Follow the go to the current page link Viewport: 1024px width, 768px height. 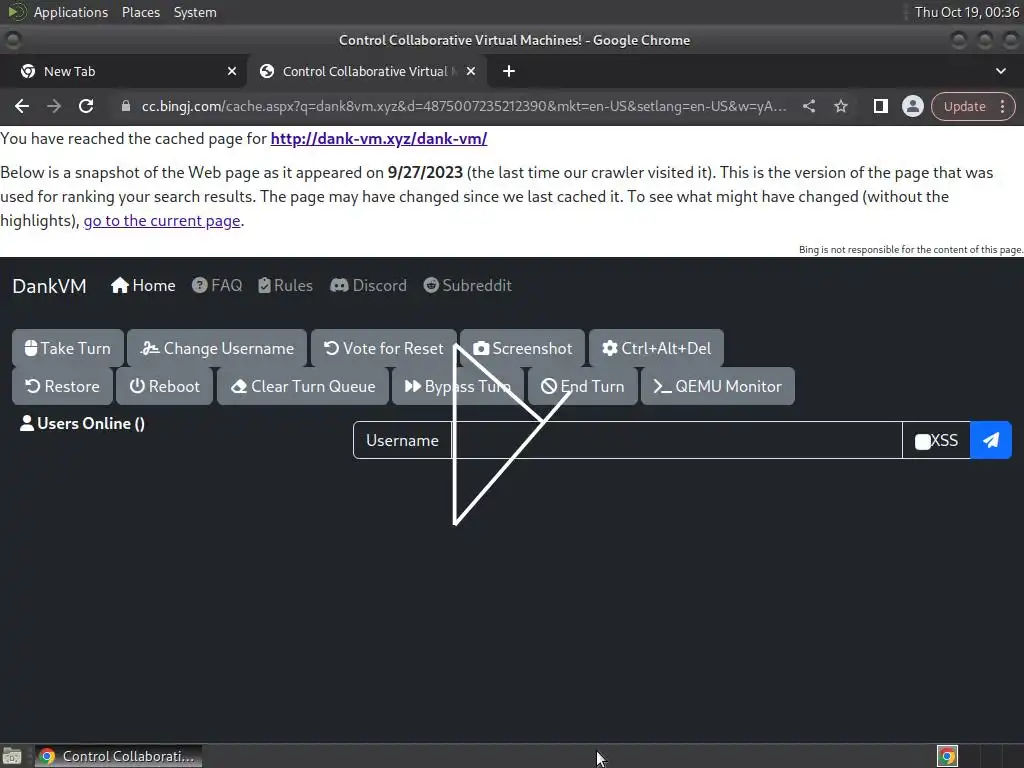(x=162, y=221)
